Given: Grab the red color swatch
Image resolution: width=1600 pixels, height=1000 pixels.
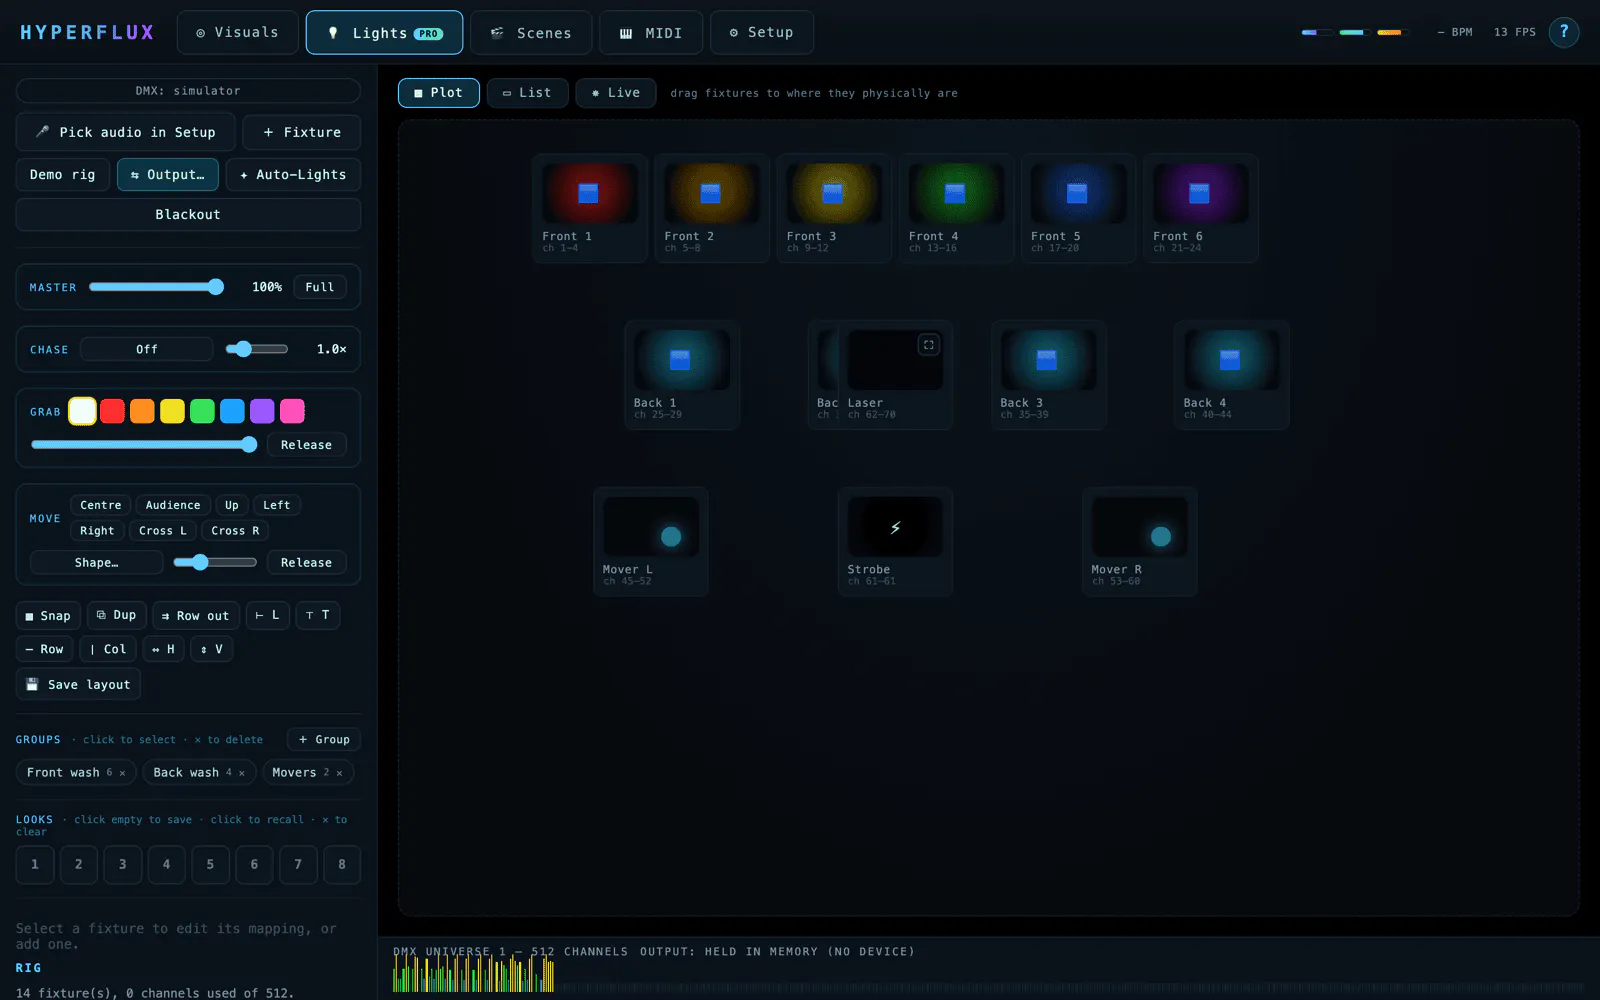Looking at the screenshot, I should click(113, 411).
